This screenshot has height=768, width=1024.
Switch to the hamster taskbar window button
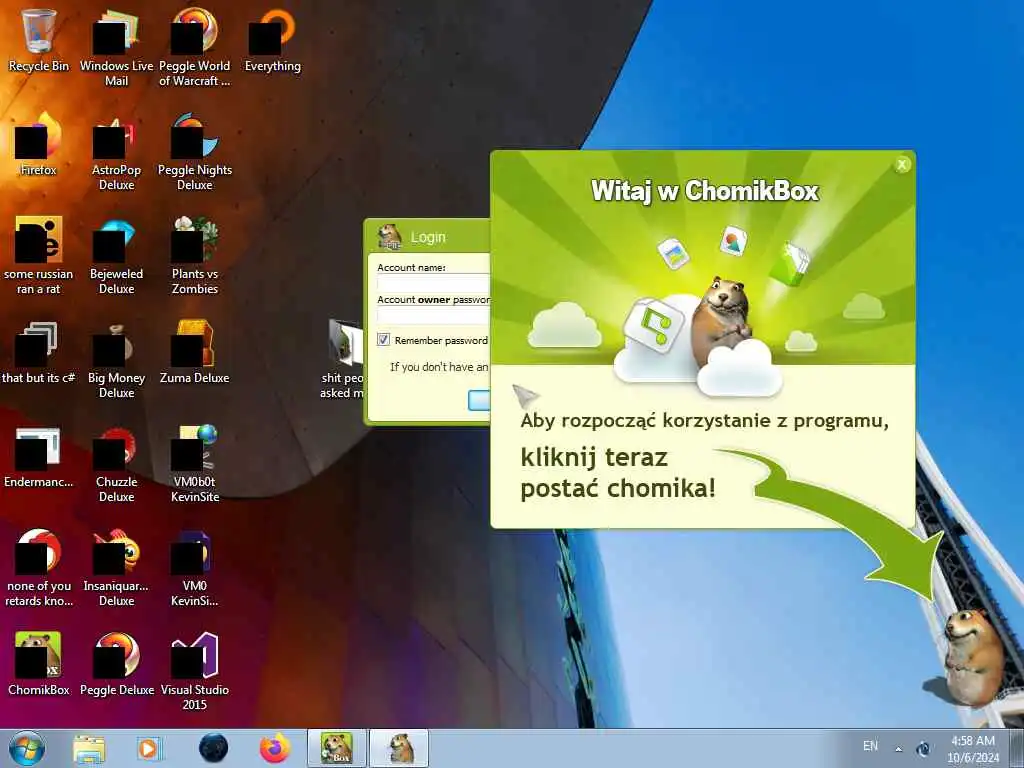click(400, 748)
